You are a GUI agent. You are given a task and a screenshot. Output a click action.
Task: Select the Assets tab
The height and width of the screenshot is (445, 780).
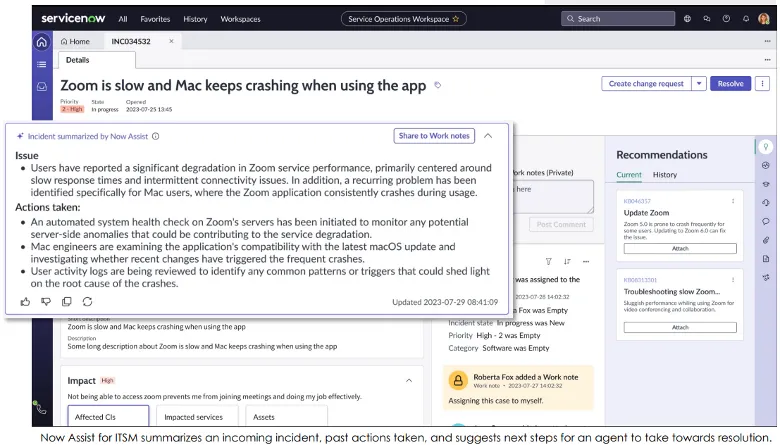tap(287, 417)
